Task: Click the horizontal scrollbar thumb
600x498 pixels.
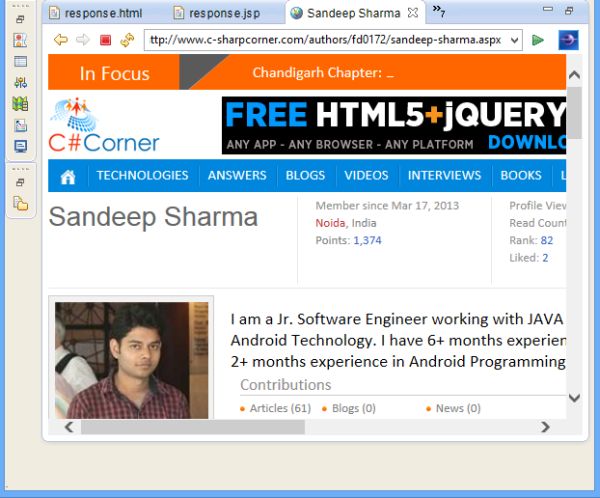Action: click(x=193, y=427)
